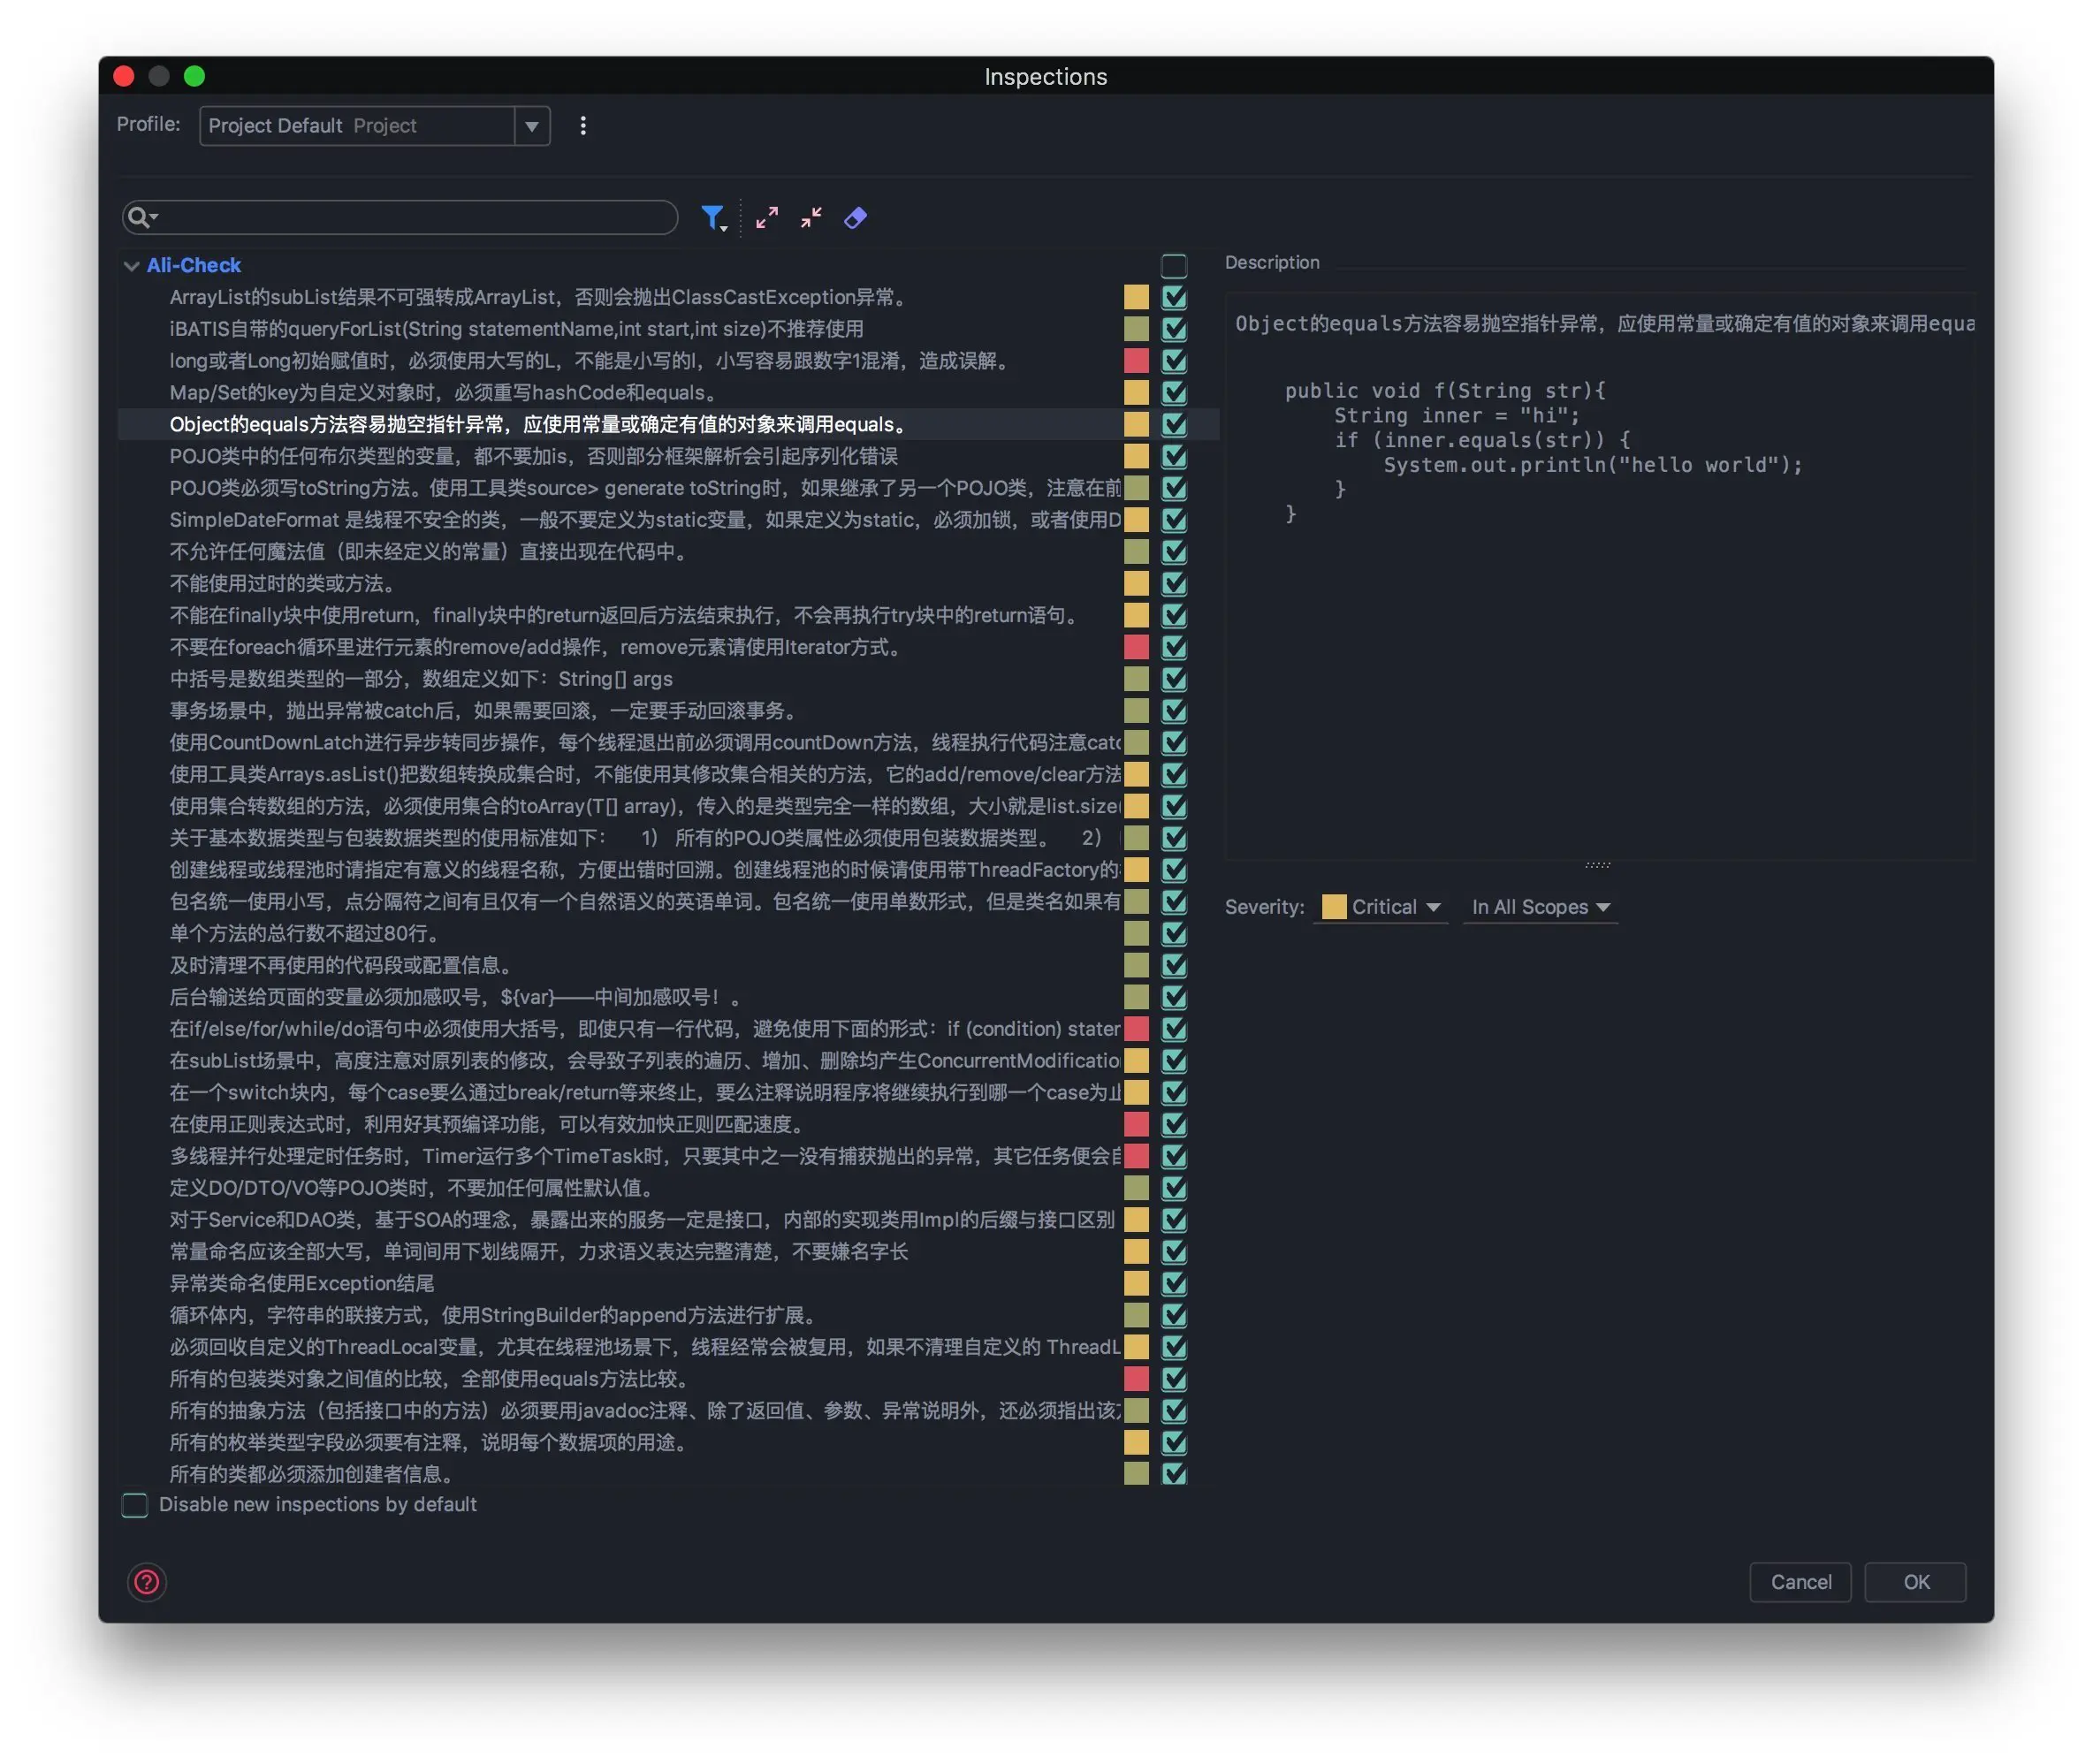
Task: Click the help question mark icon
Action: click(147, 1582)
